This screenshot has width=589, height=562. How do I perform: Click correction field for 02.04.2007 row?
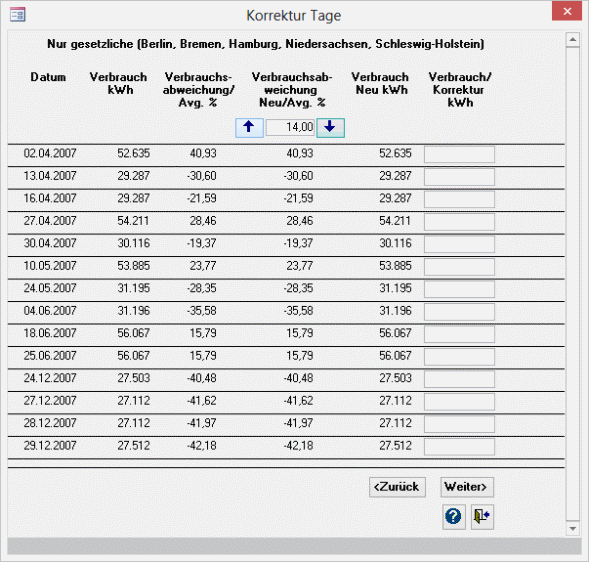pos(459,154)
